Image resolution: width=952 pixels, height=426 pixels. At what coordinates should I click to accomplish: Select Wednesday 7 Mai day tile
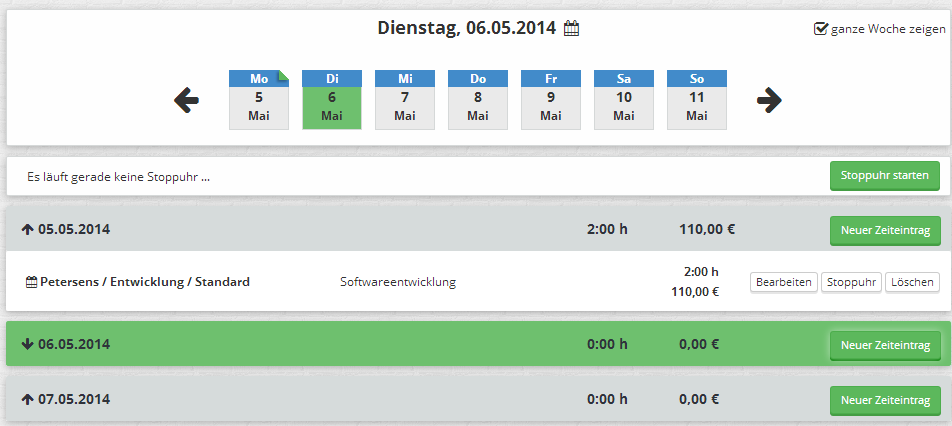click(x=405, y=100)
